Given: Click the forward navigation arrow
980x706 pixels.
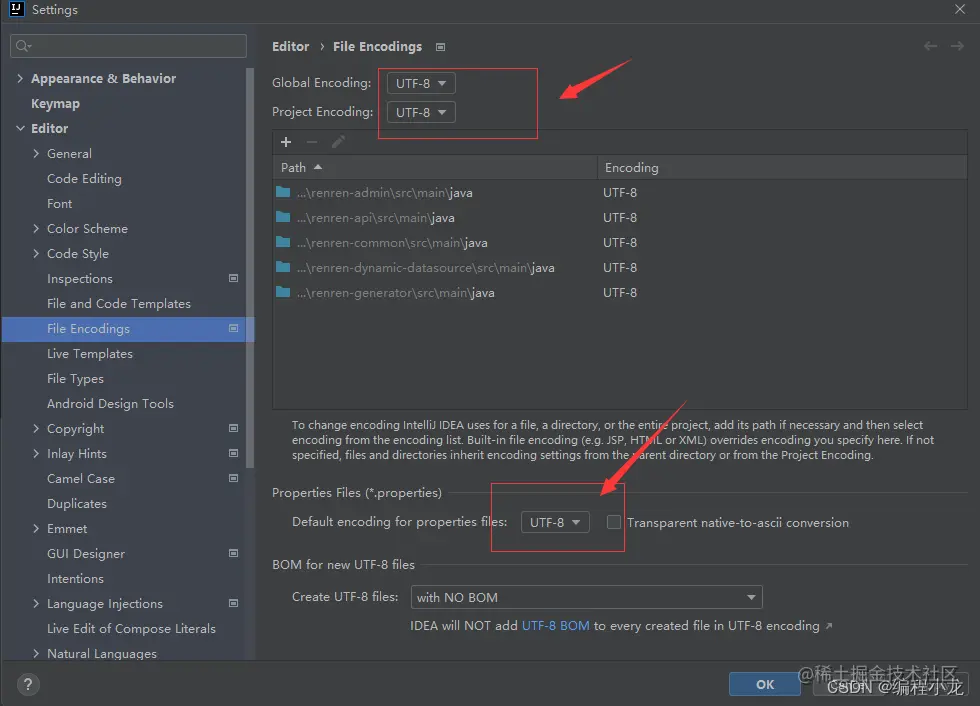Looking at the screenshot, I should point(957,46).
